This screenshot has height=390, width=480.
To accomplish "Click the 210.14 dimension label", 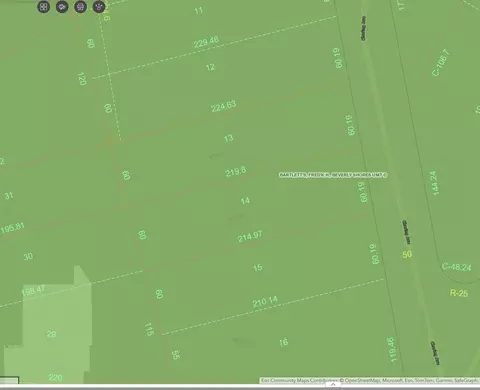I will (x=265, y=302).
